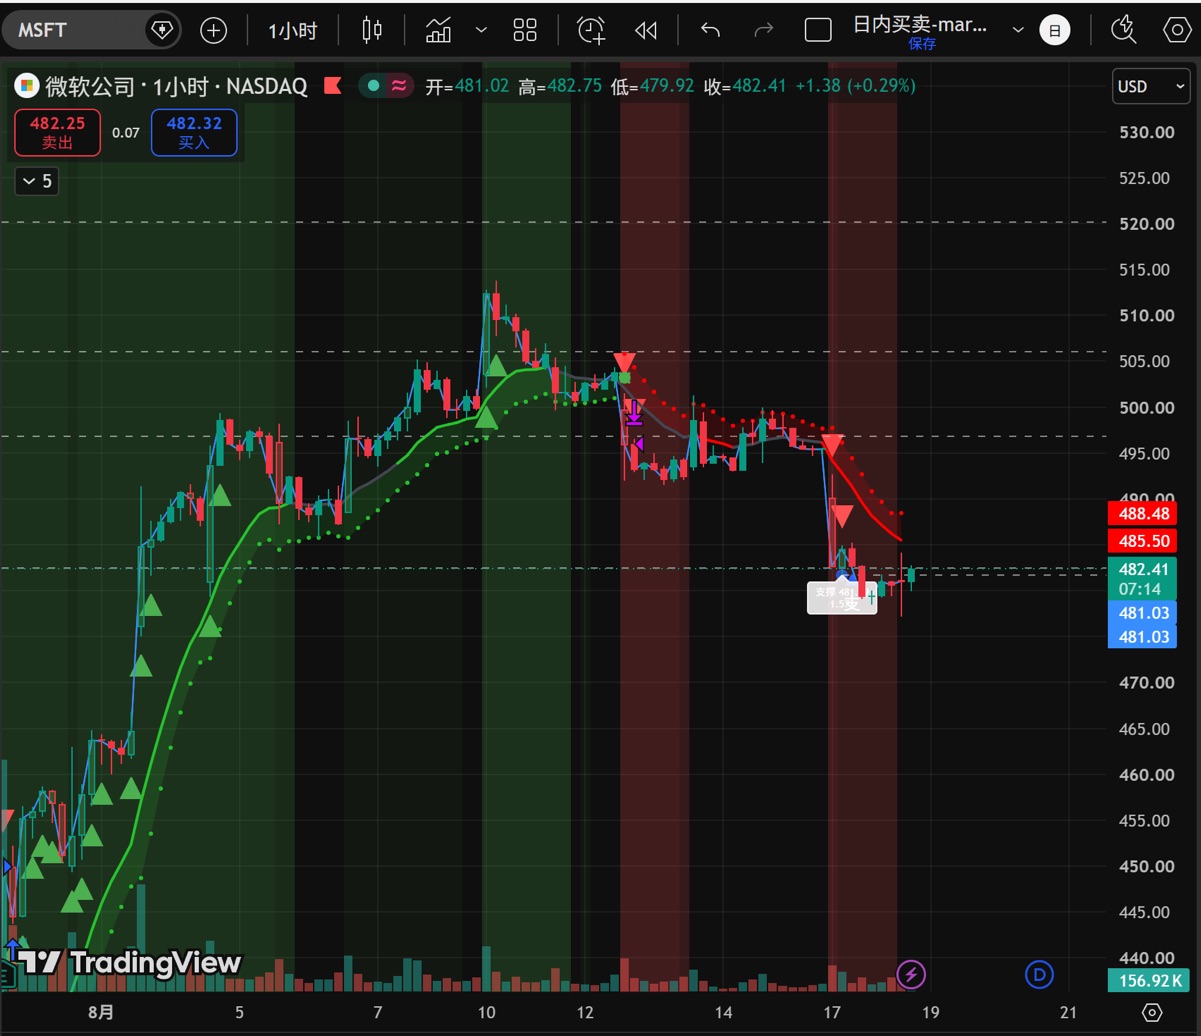Click the 482.25 卖出 sell button
This screenshot has height=1036, width=1201.
coord(57,132)
